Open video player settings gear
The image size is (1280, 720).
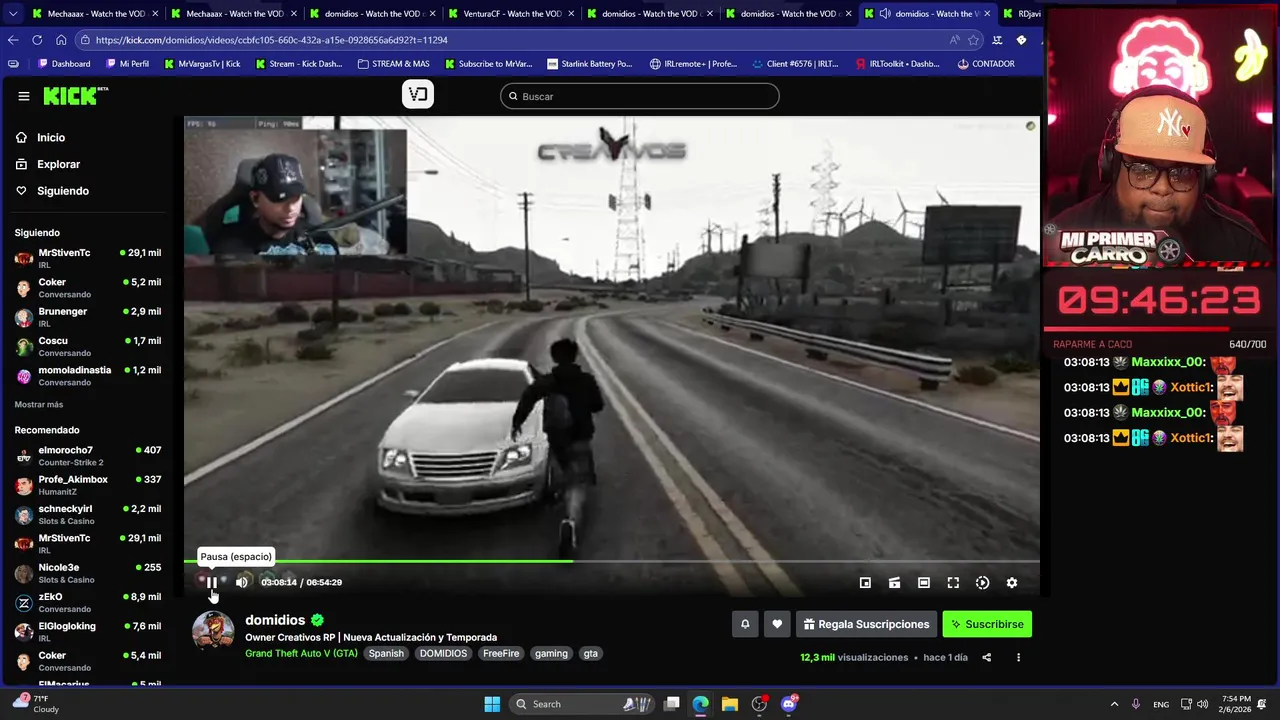[x=1012, y=583]
